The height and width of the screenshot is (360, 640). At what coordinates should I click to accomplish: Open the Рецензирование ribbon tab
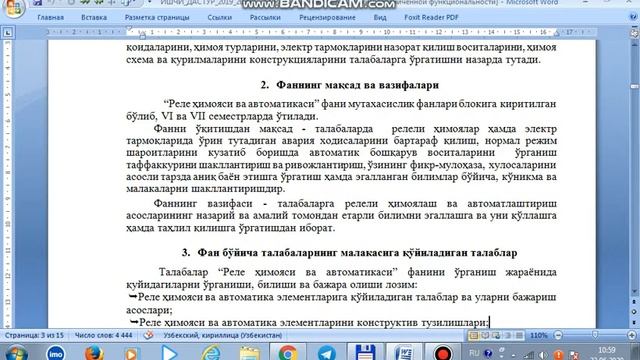pyautogui.click(x=327, y=18)
